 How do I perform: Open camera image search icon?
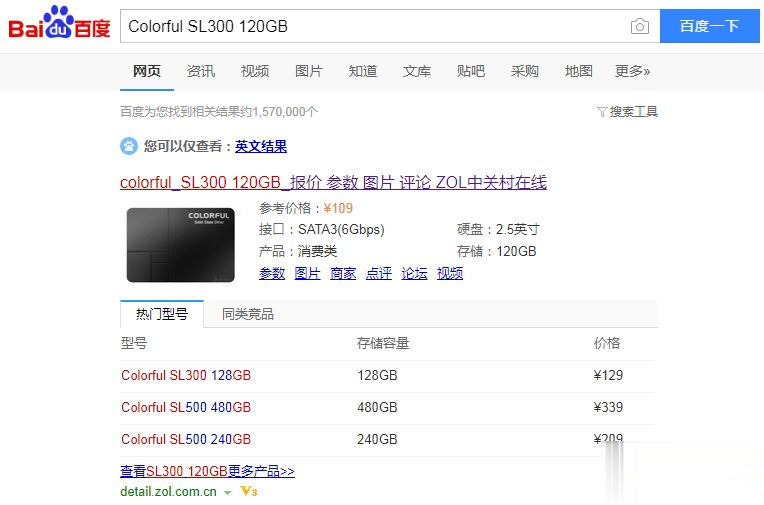pyautogui.click(x=640, y=26)
